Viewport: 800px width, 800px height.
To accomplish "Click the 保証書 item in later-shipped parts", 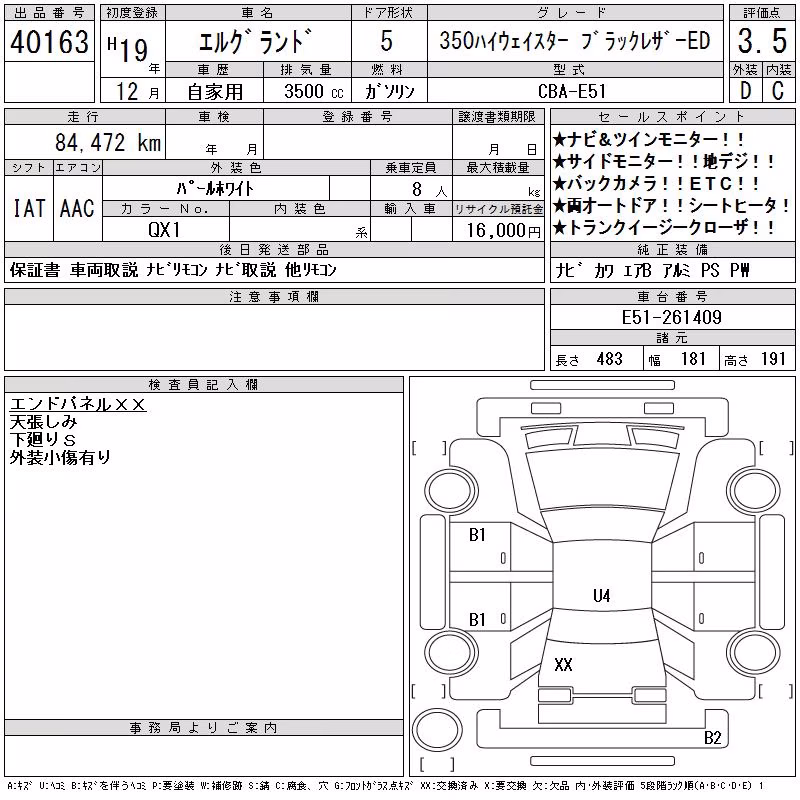I will [35, 270].
